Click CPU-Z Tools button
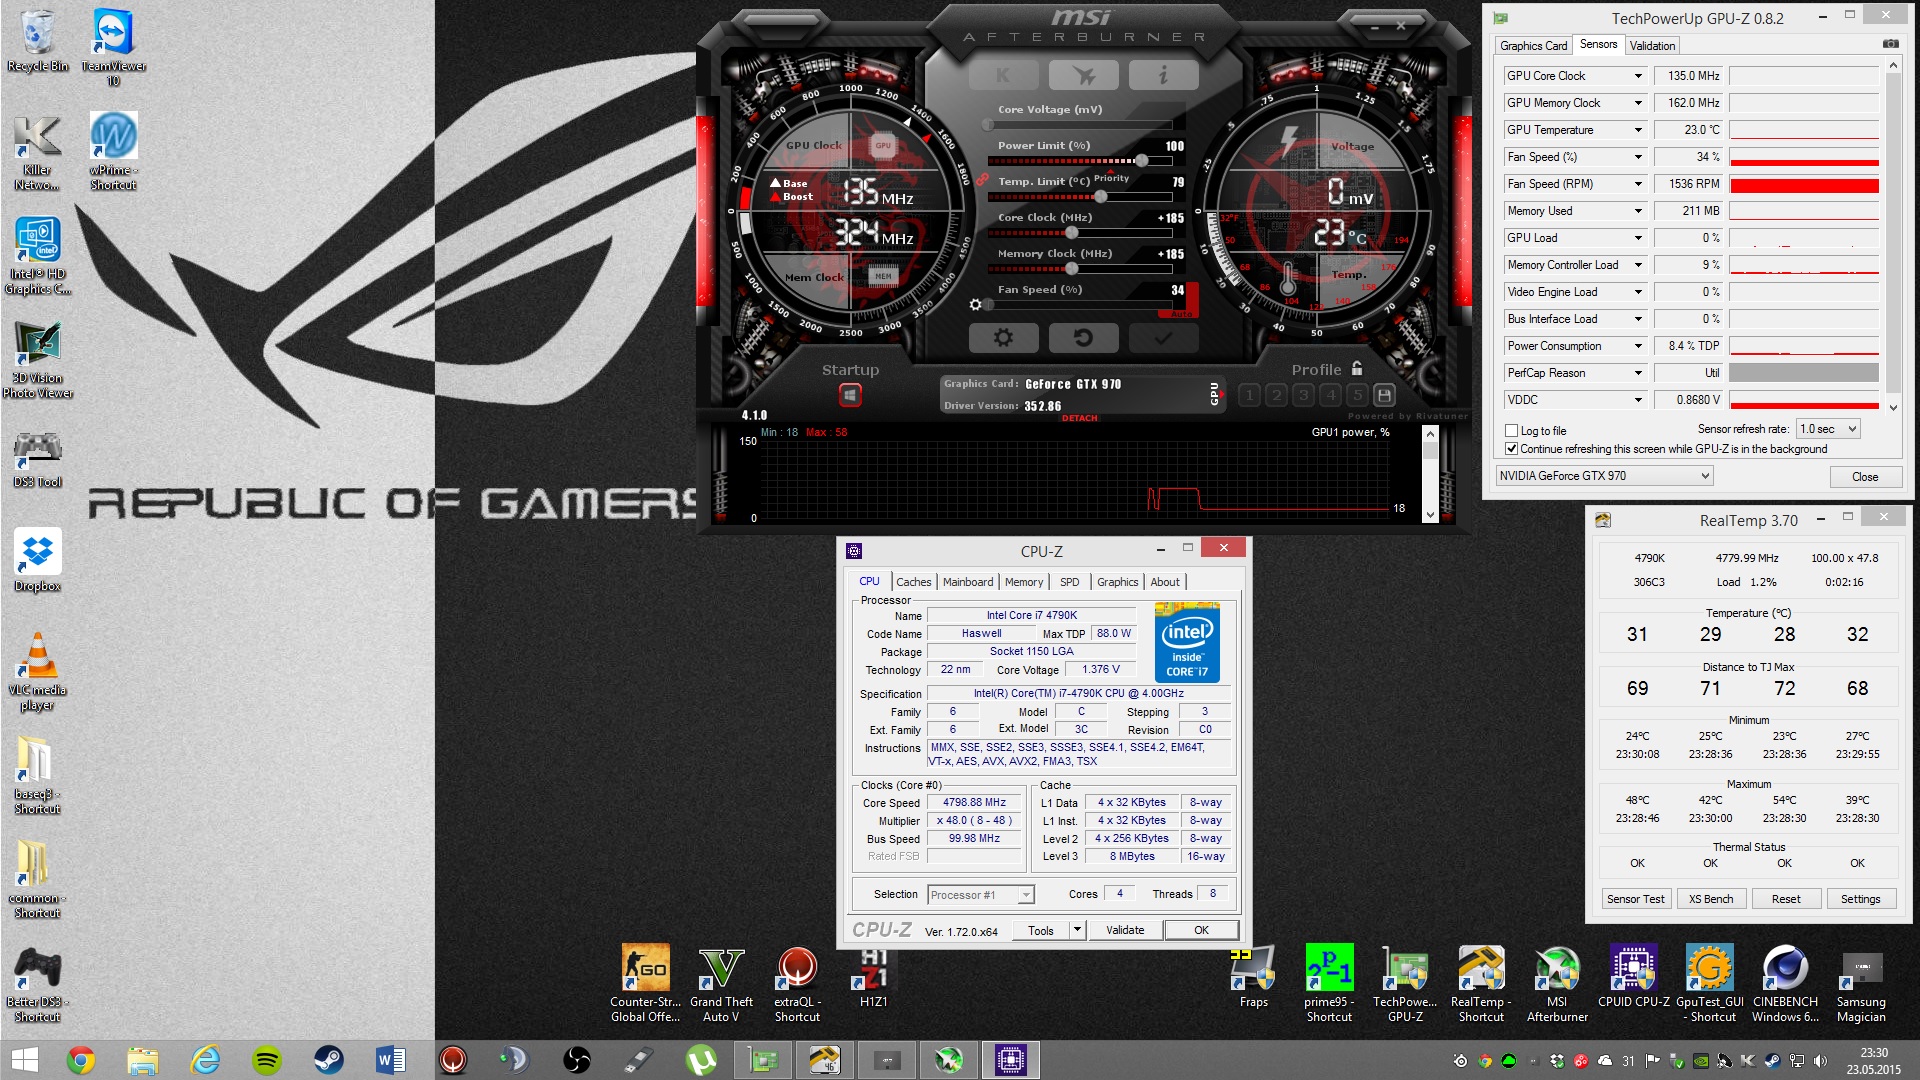Viewport: 1920px width, 1080px height. [x=1041, y=930]
